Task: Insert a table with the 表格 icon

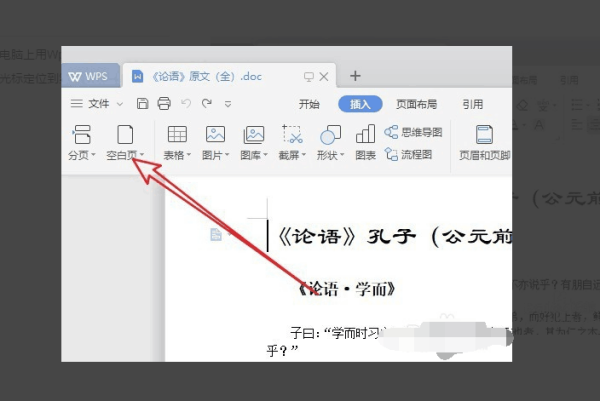Action: (x=177, y=134)
